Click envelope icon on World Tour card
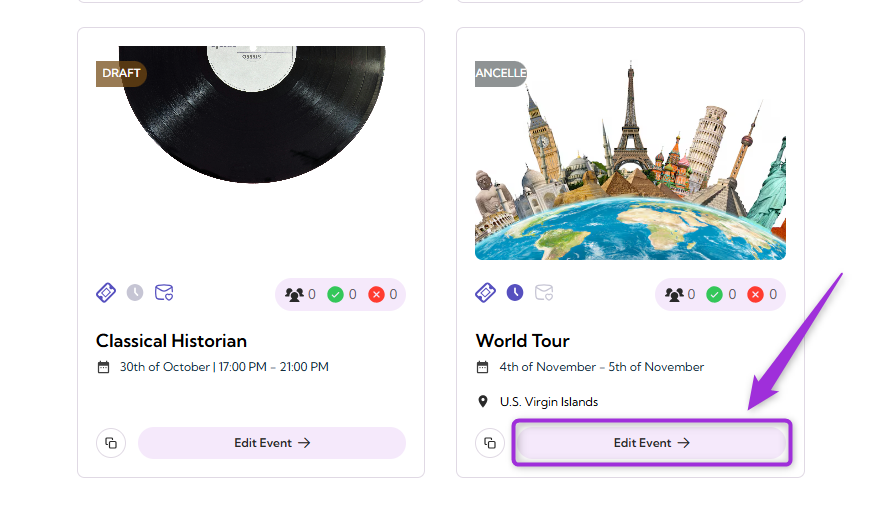This screenshot has height=510, width=884. point(544,293)
